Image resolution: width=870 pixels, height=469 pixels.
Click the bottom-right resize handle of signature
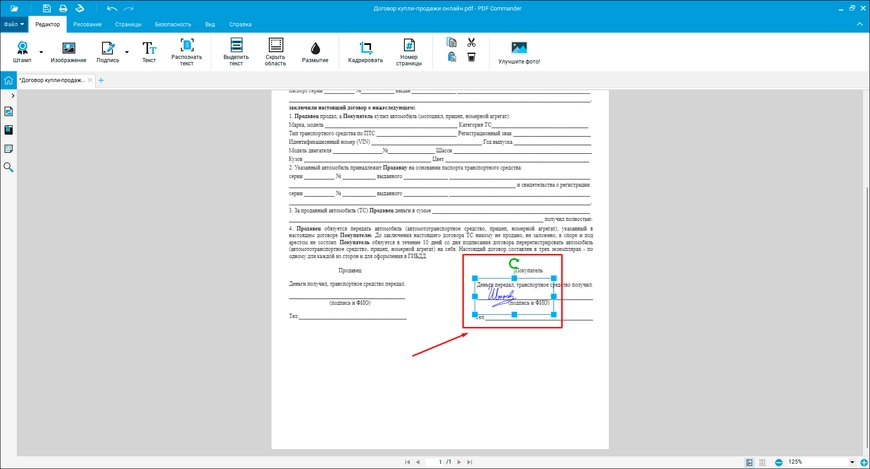pyautogui.click(x=554, y=315)
